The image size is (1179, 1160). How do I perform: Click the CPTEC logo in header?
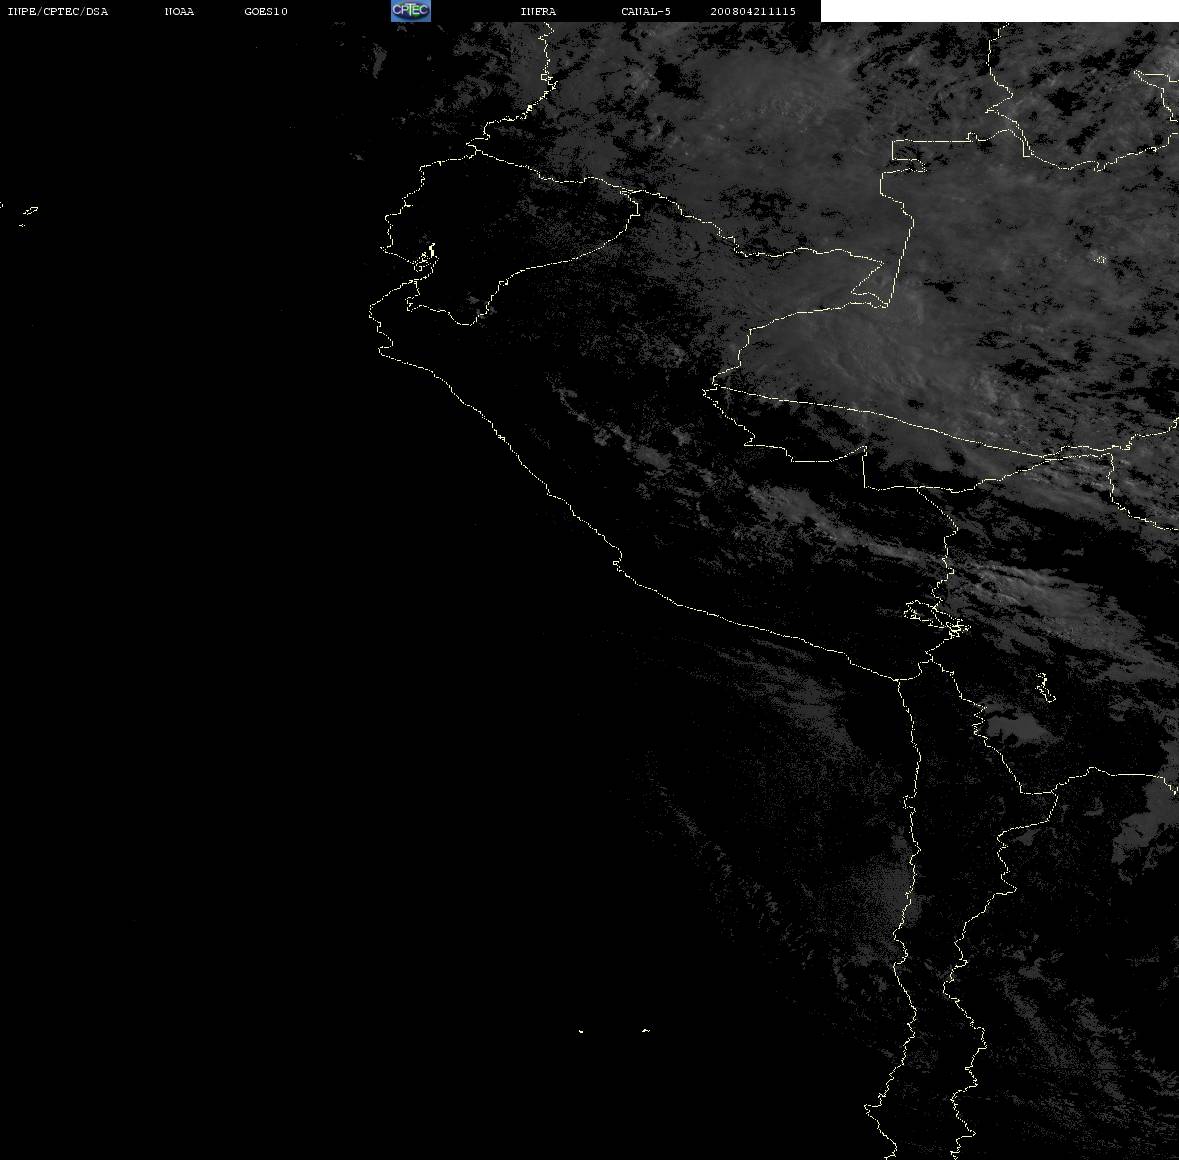411,11
